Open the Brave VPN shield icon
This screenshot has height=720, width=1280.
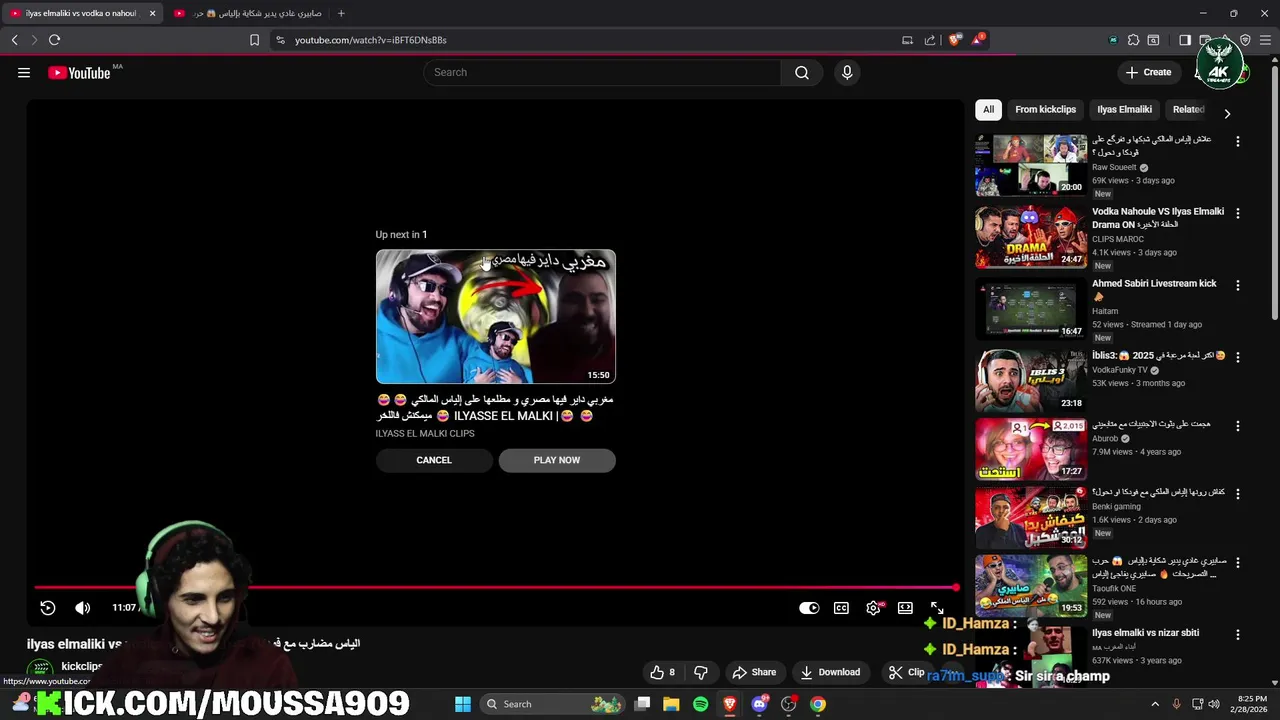pyautogui.click(x=1245, y=40)
